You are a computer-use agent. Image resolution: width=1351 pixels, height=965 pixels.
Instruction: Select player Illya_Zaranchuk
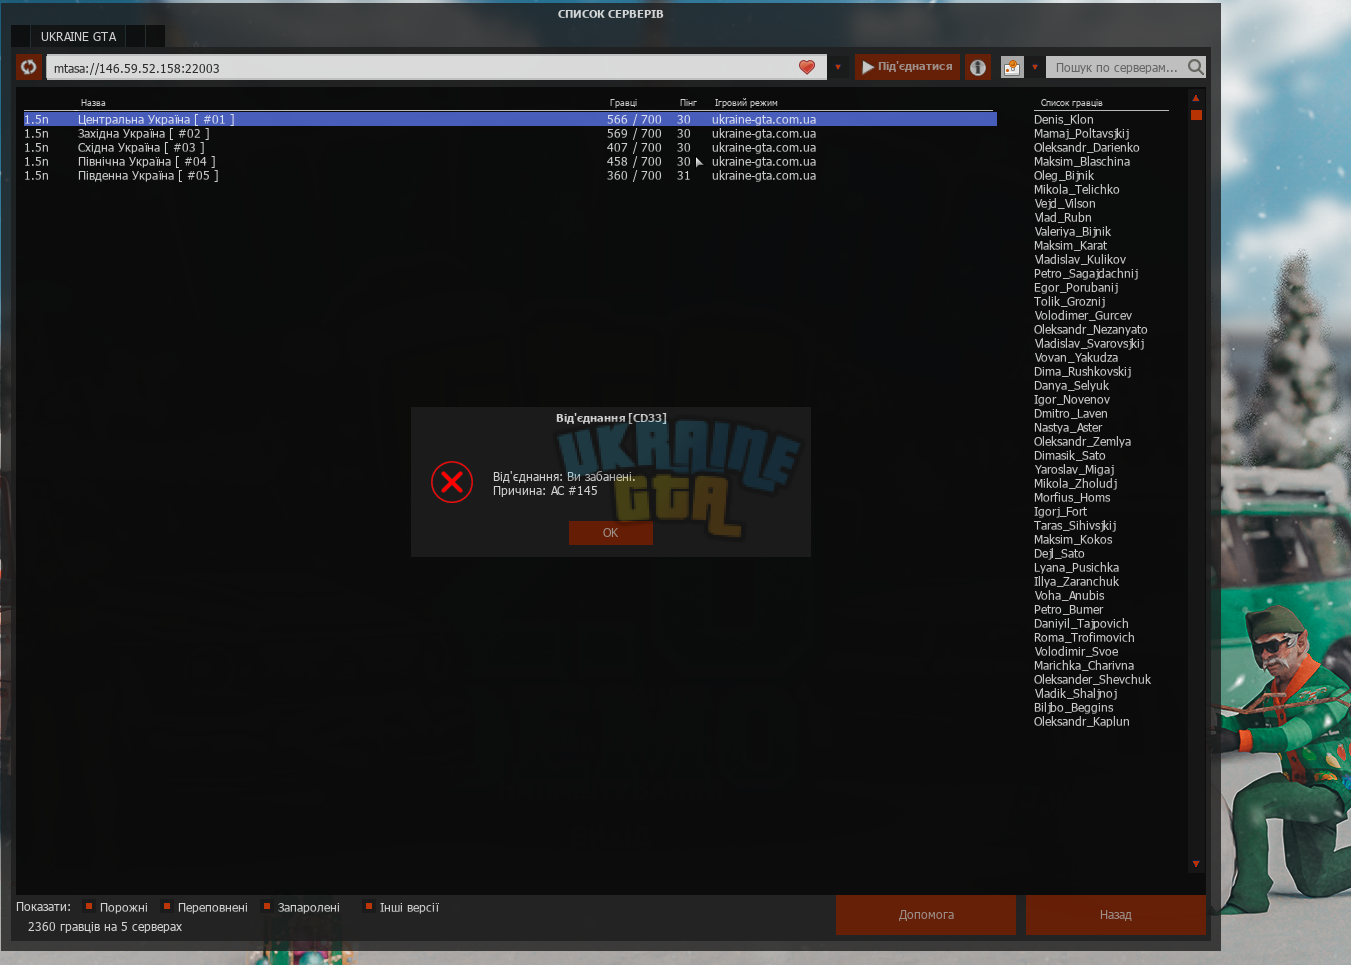point(1076,581)
